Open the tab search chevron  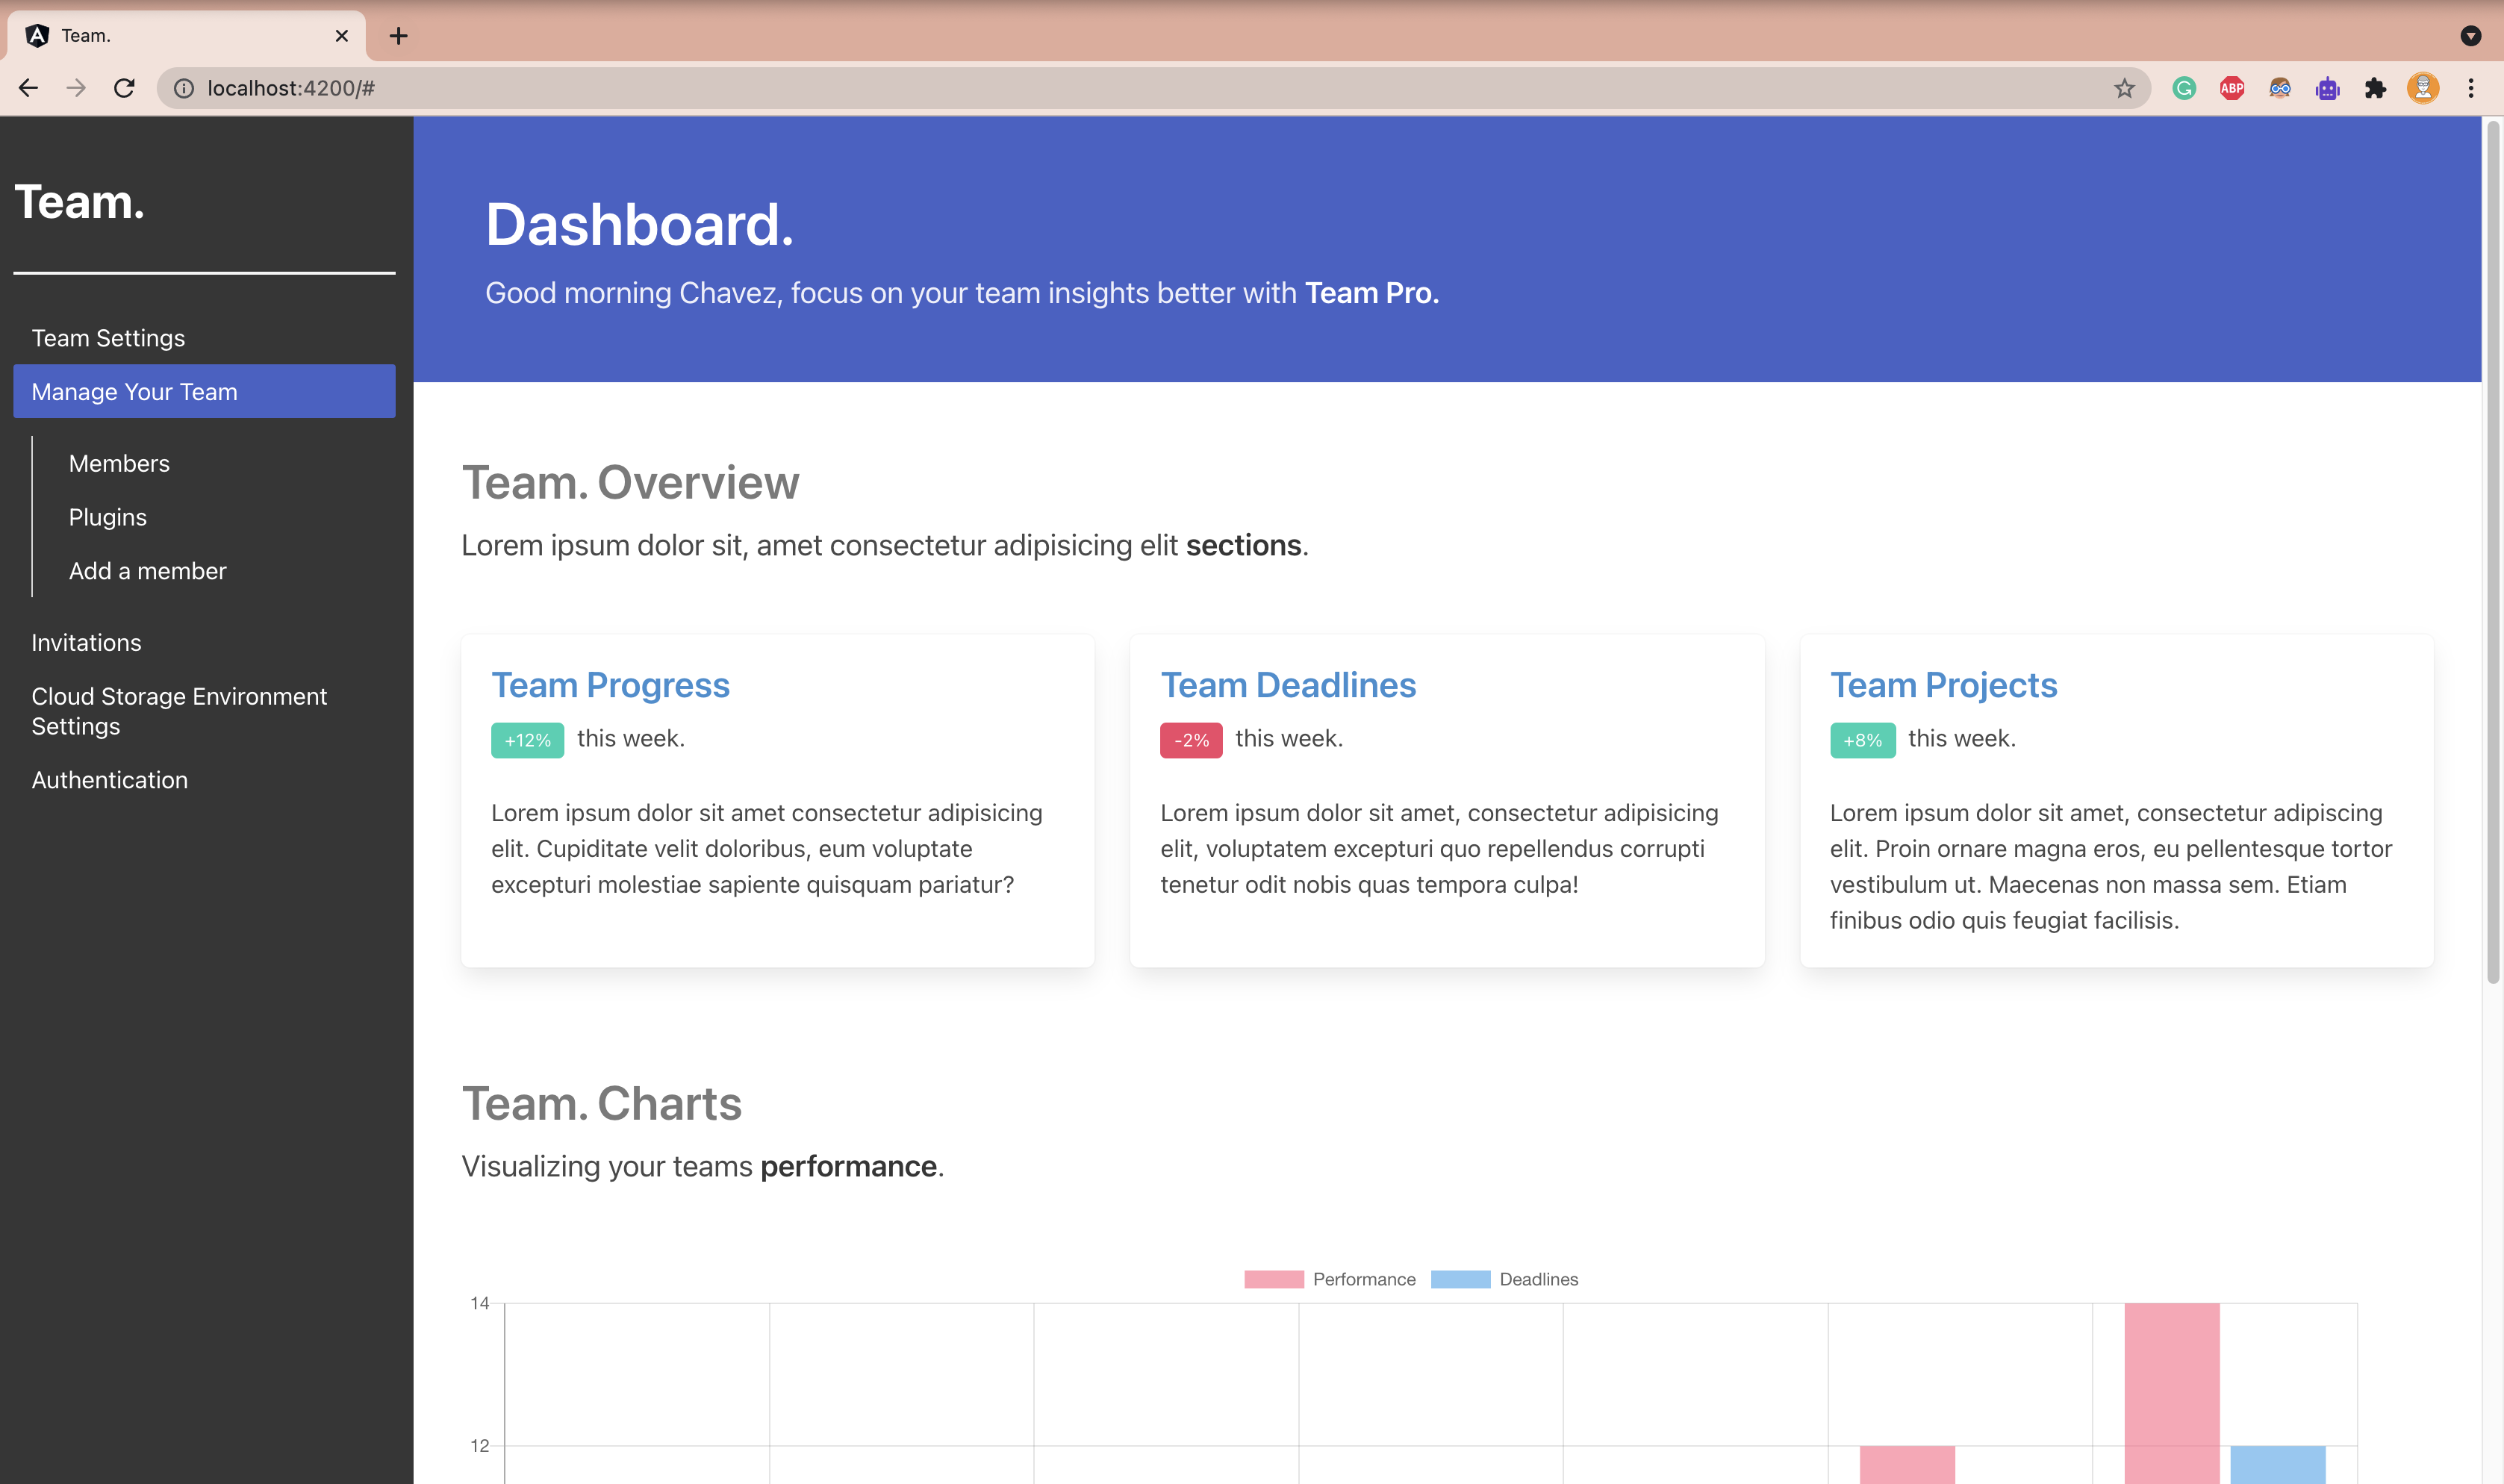[x=2471, y=36]
